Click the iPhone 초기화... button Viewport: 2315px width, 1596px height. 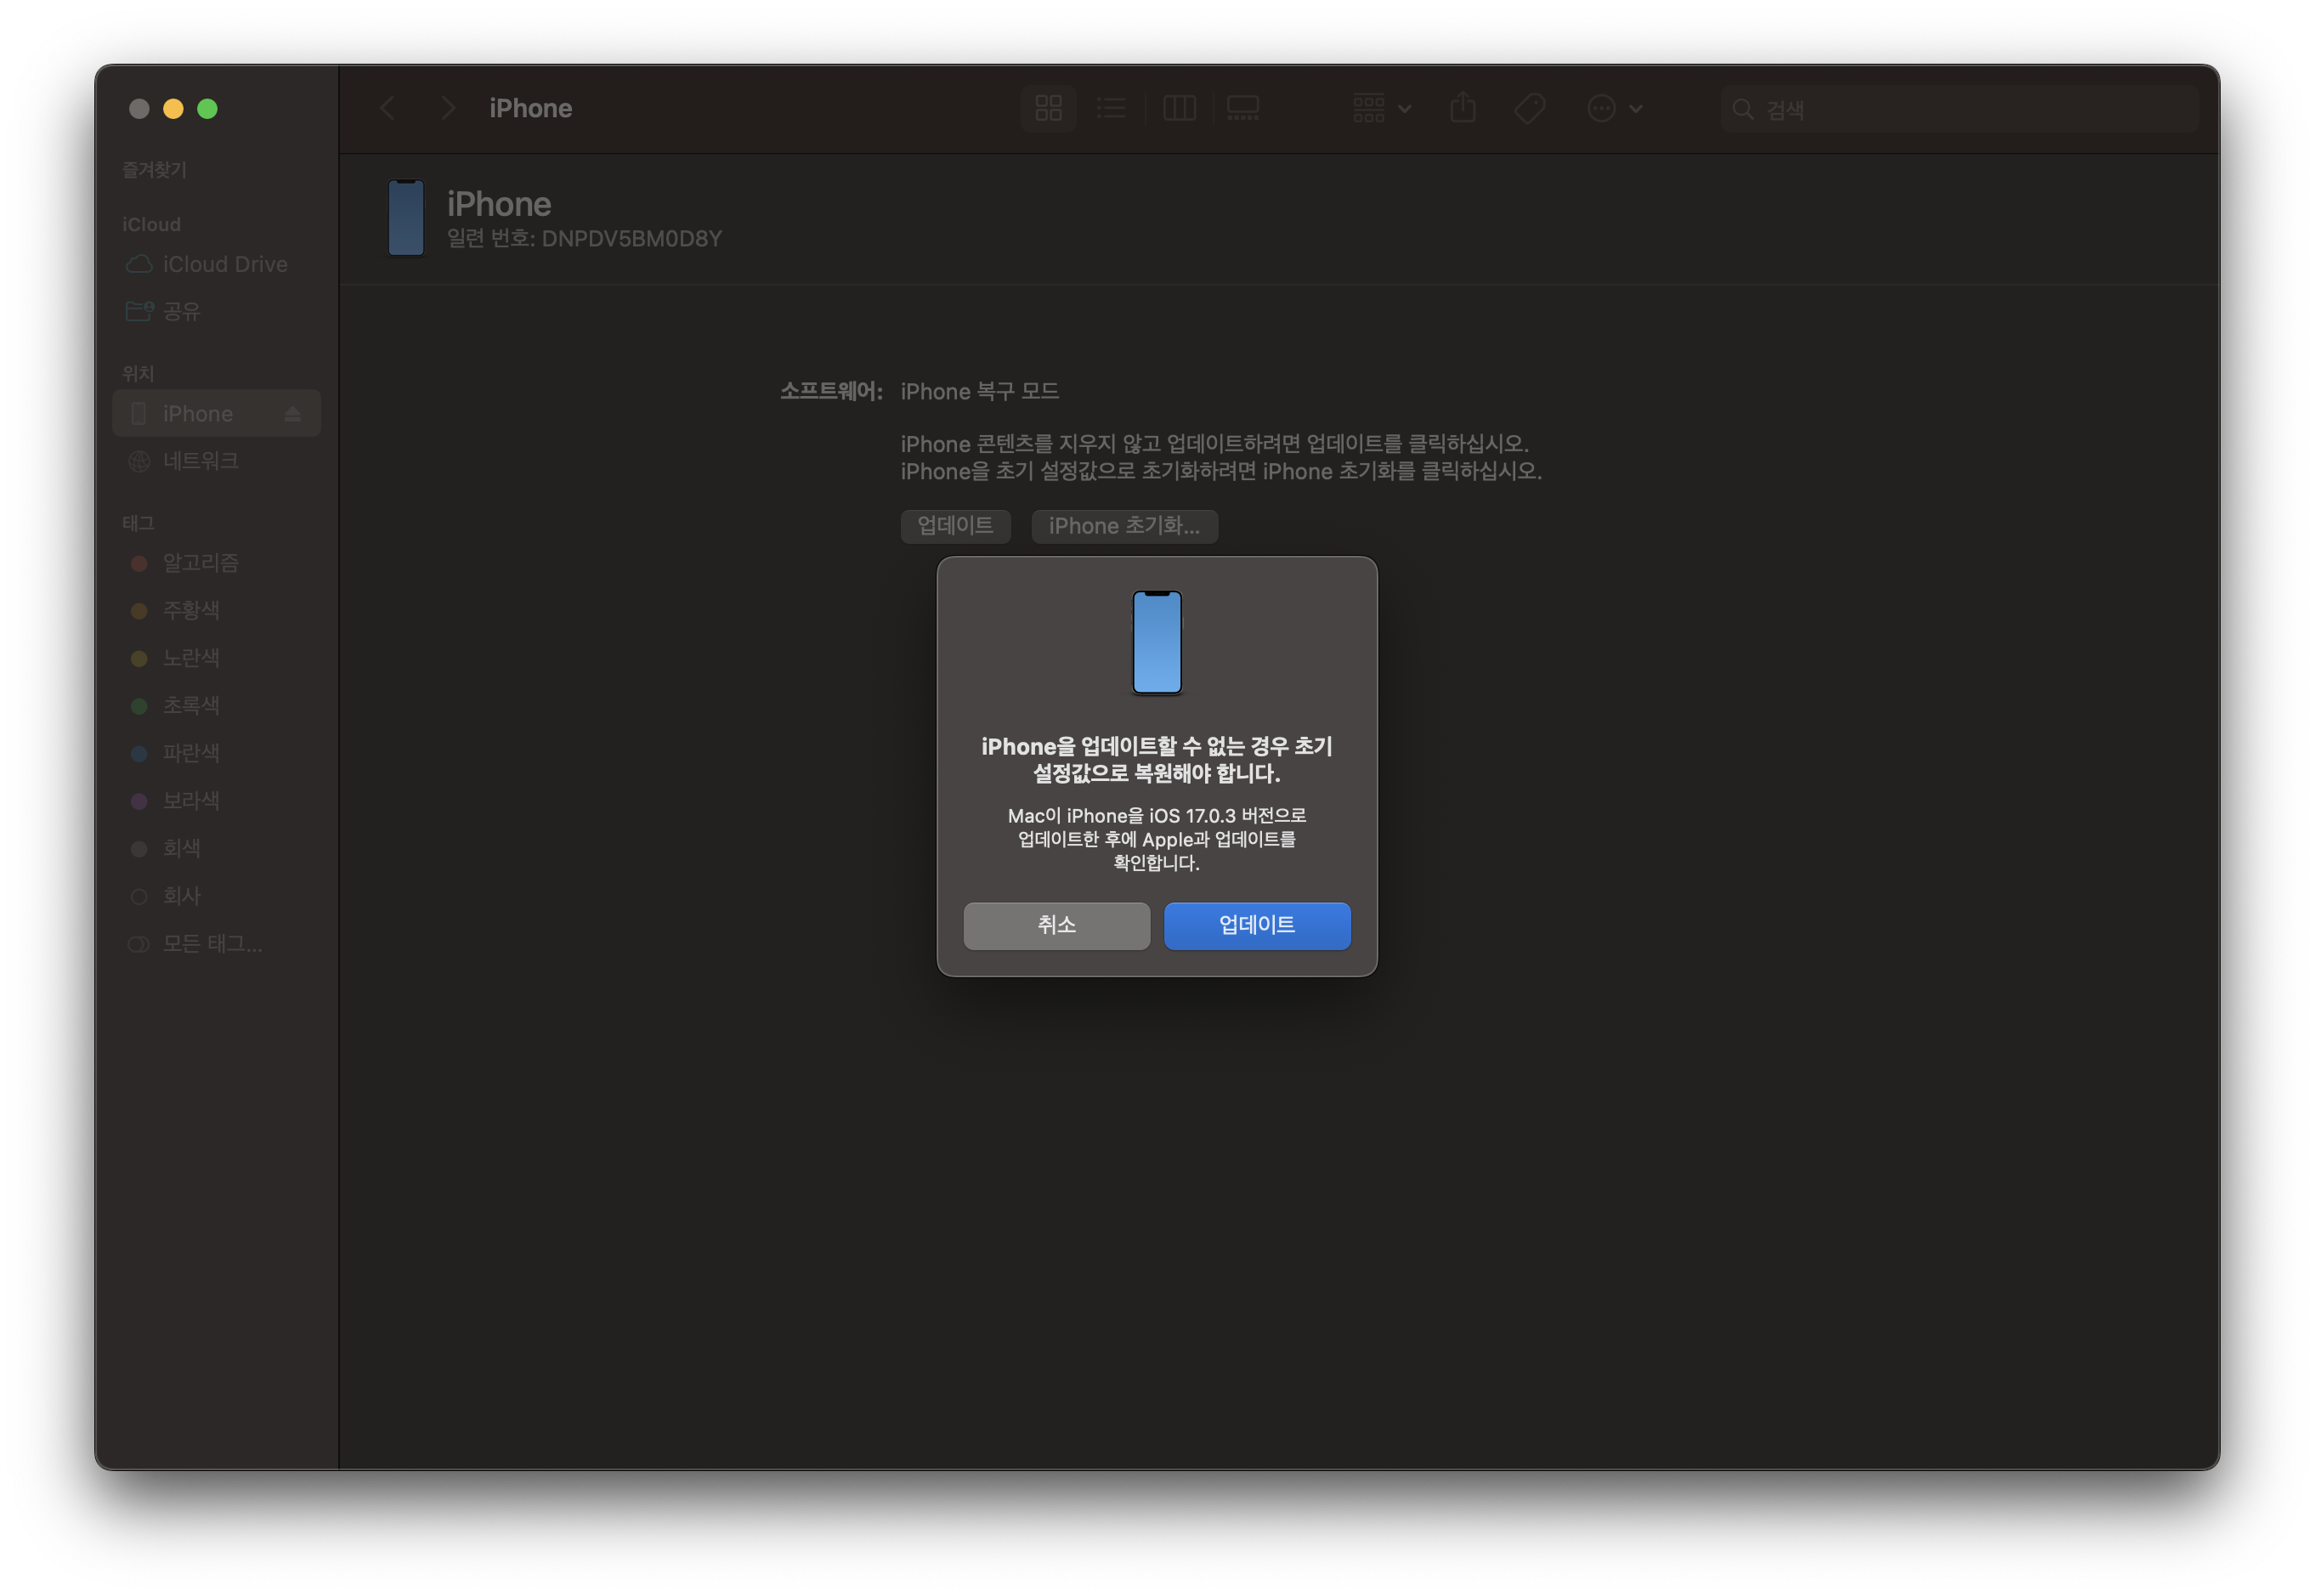(1124, 526)
